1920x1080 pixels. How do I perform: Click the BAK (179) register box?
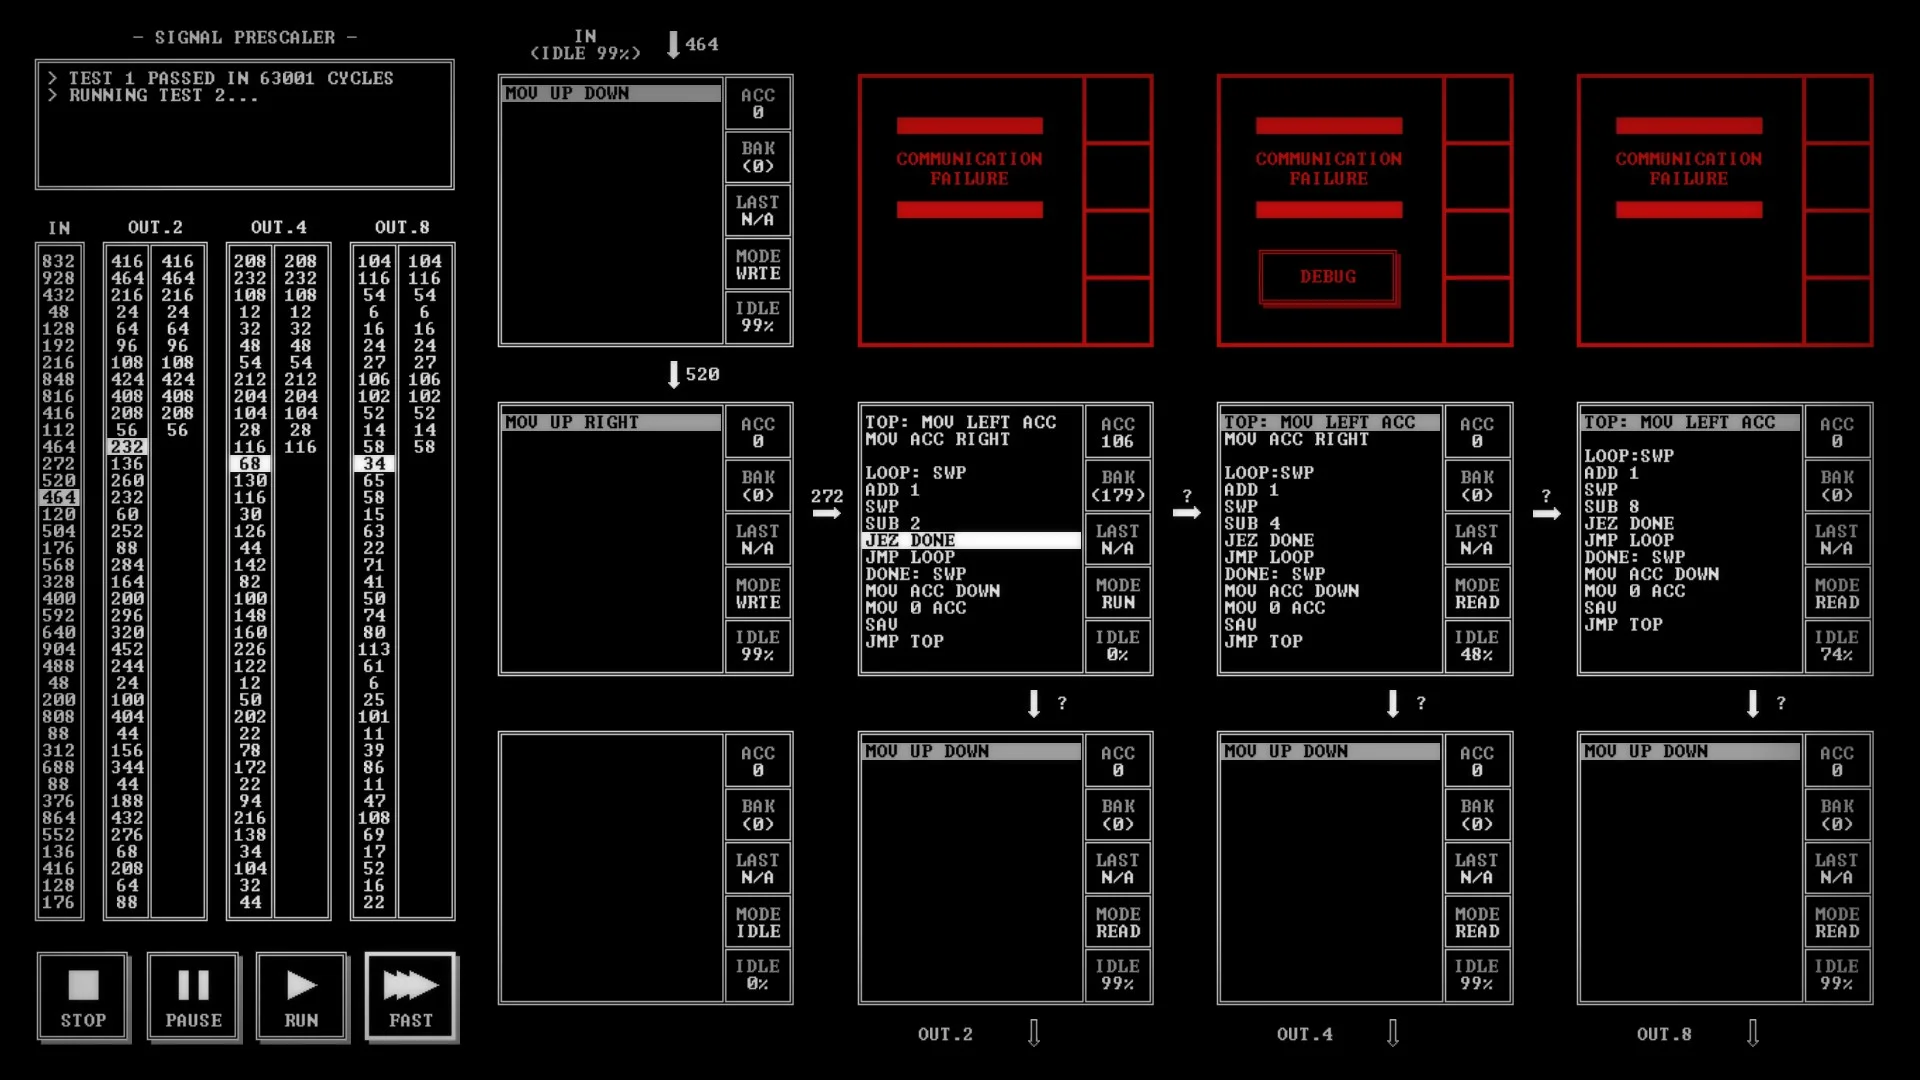pyautogui.click(x=1118, y=486)
